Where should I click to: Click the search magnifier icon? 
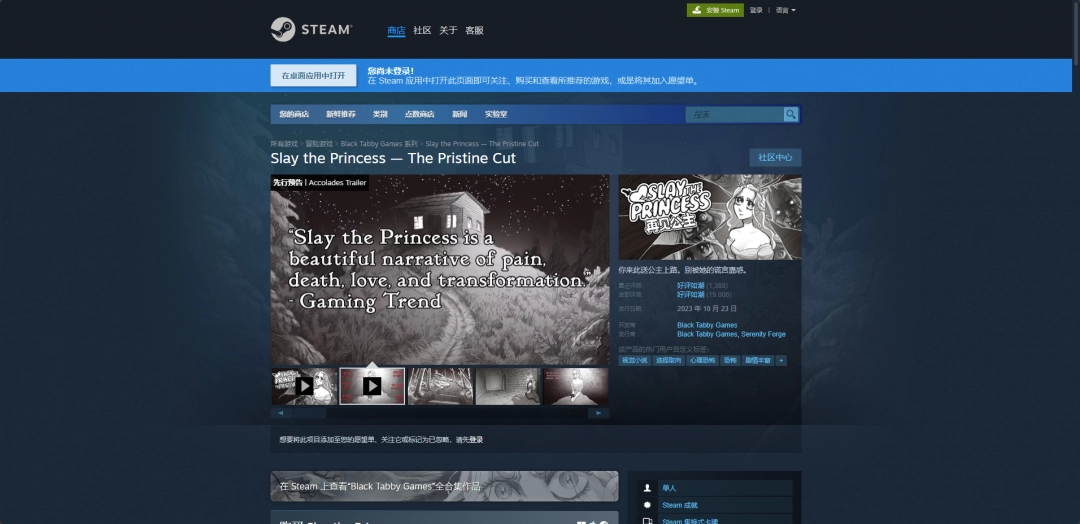coord(791,114)
